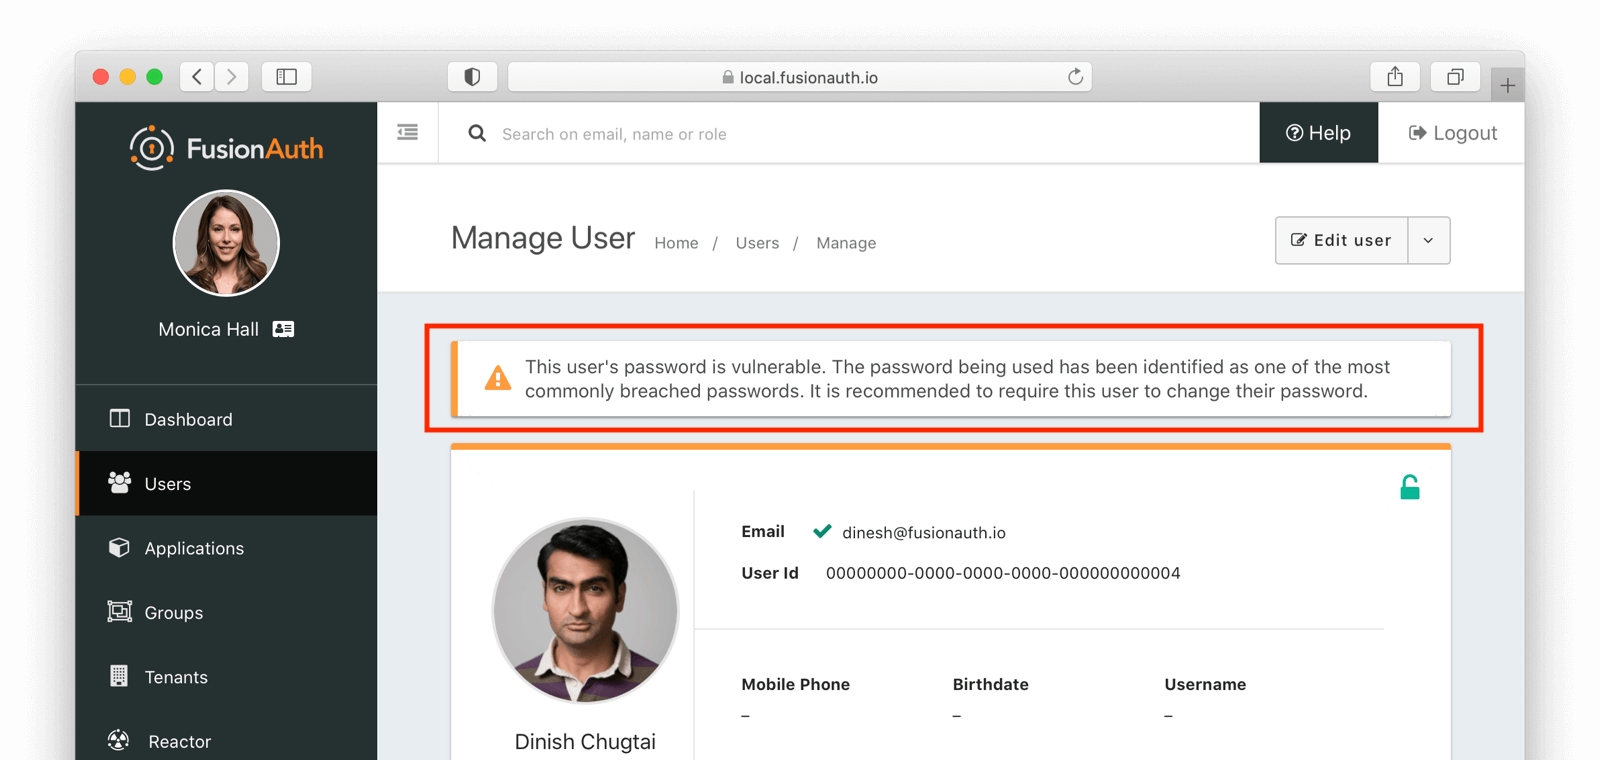Click the Dinish Chugtai name text
The image size is (1600, 760).
[585, 742]
